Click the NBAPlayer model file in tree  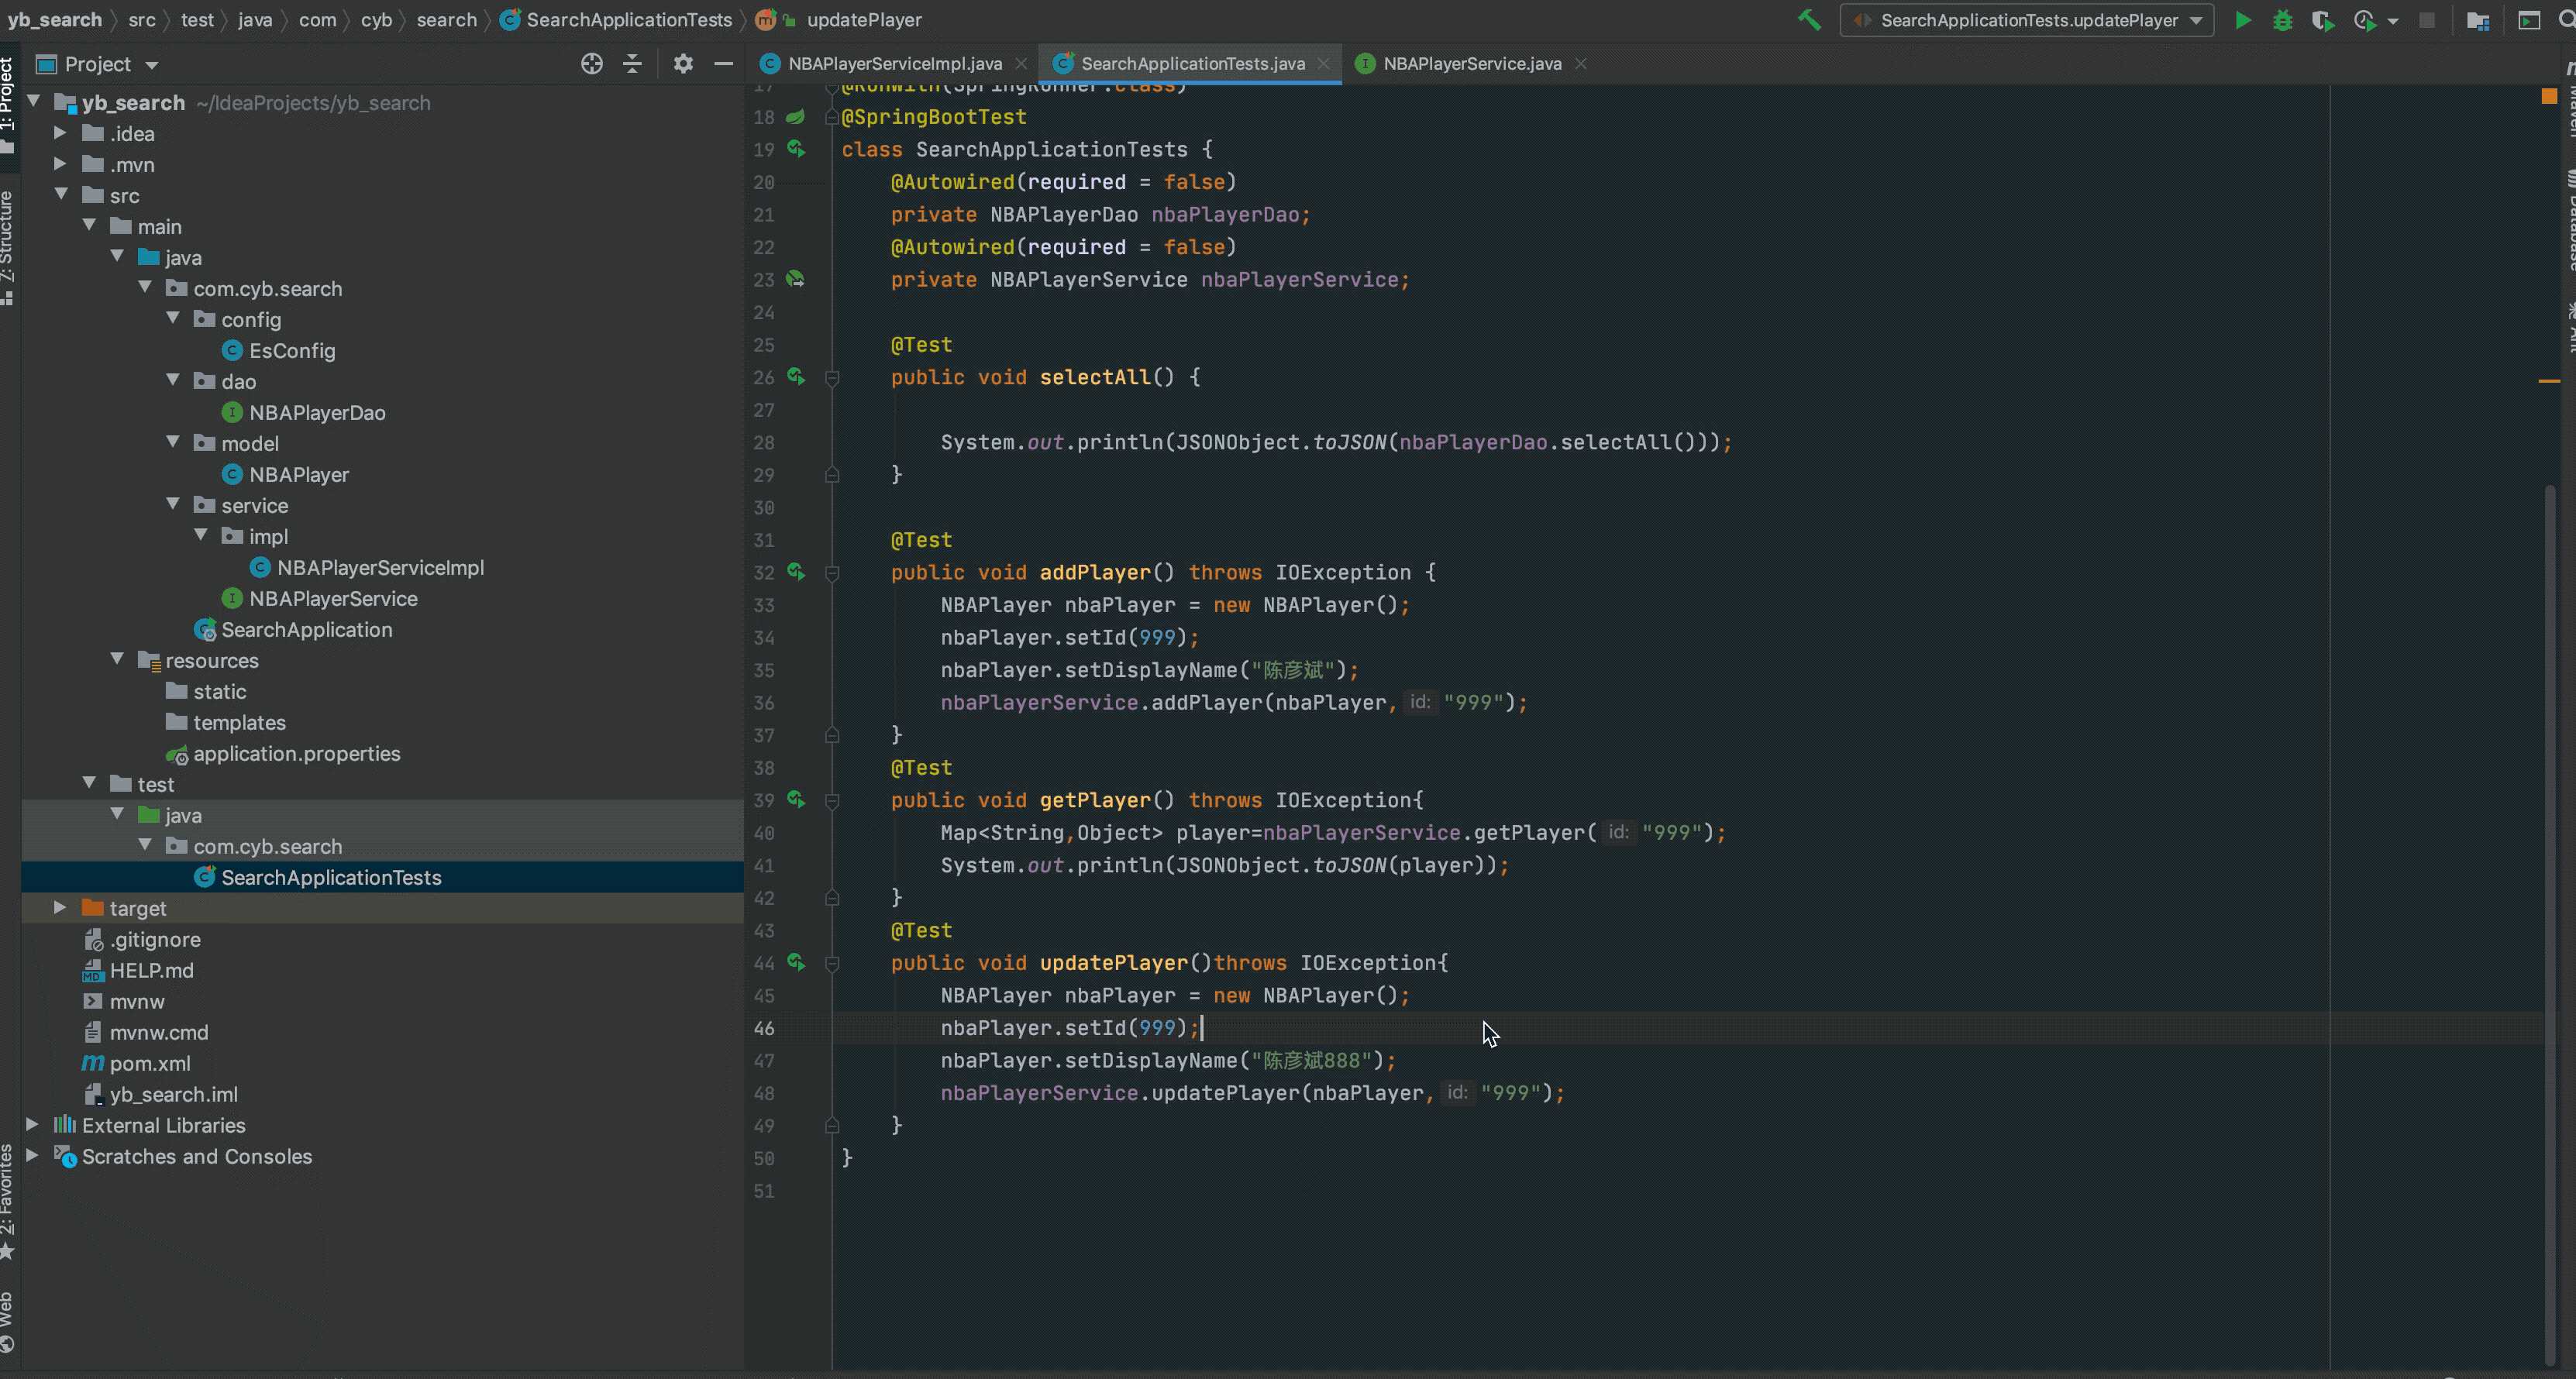pyautogui.click(x=298, y=475)
